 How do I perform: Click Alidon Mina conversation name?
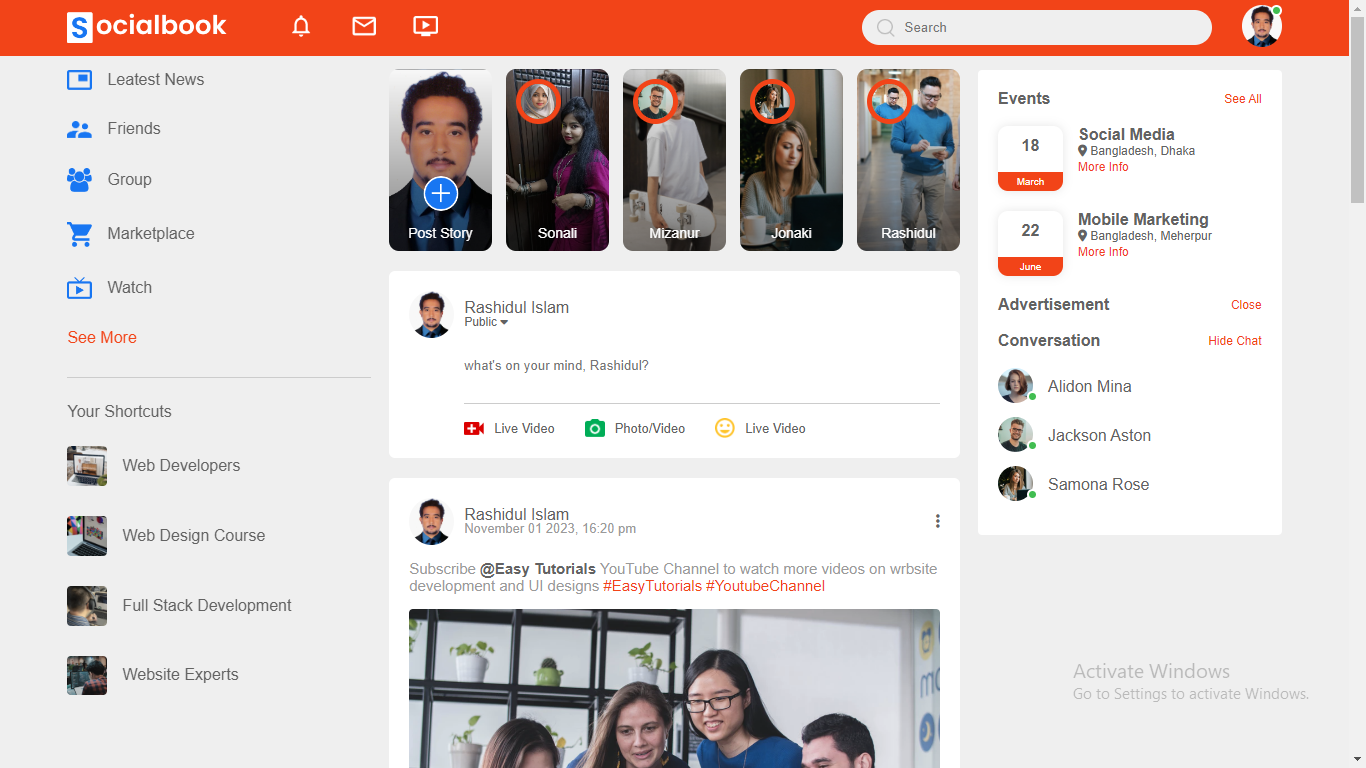pos(1090,386)
